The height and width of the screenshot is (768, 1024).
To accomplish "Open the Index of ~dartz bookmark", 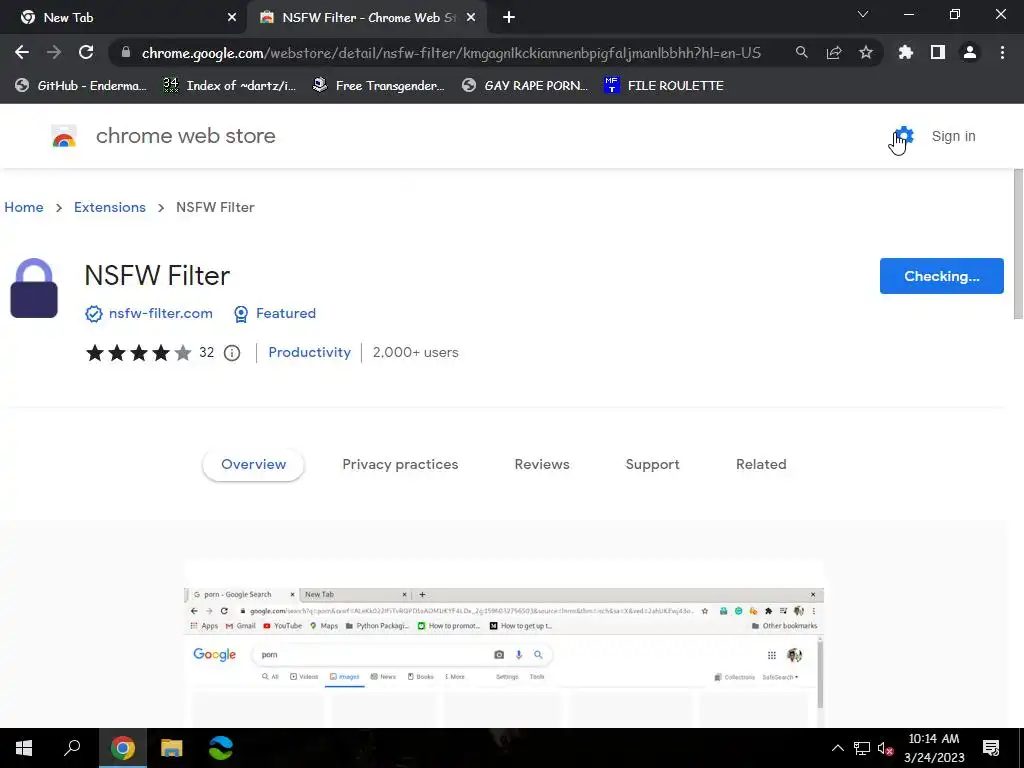I will 229,86.
